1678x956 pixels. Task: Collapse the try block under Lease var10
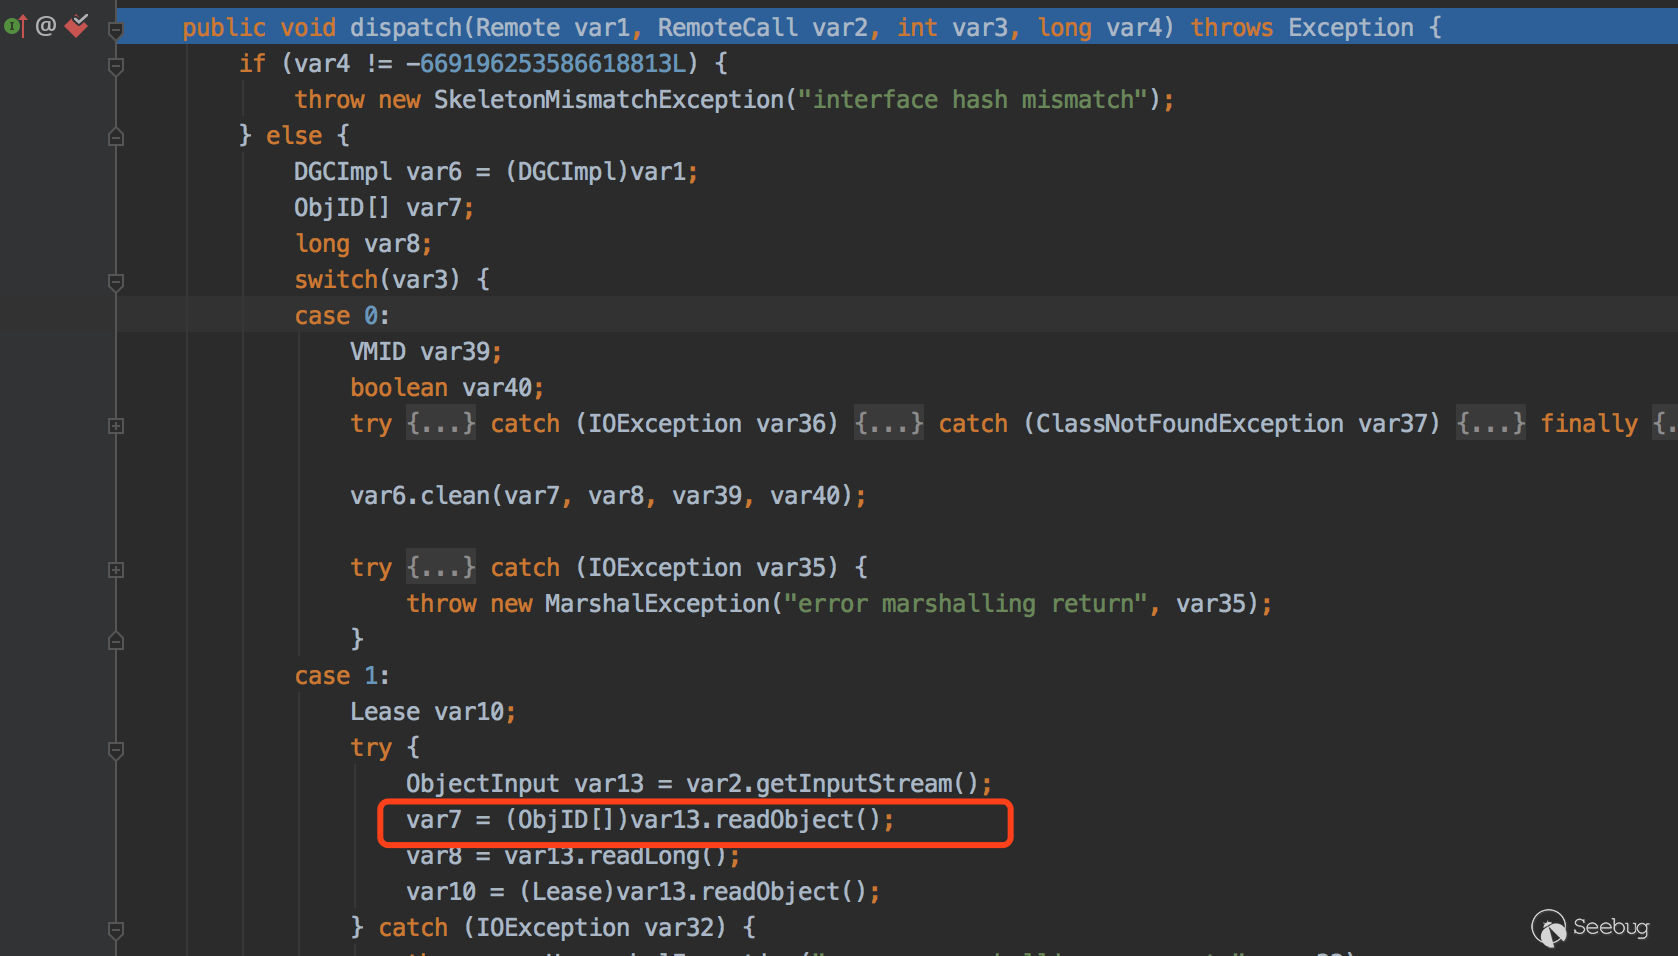116,750
